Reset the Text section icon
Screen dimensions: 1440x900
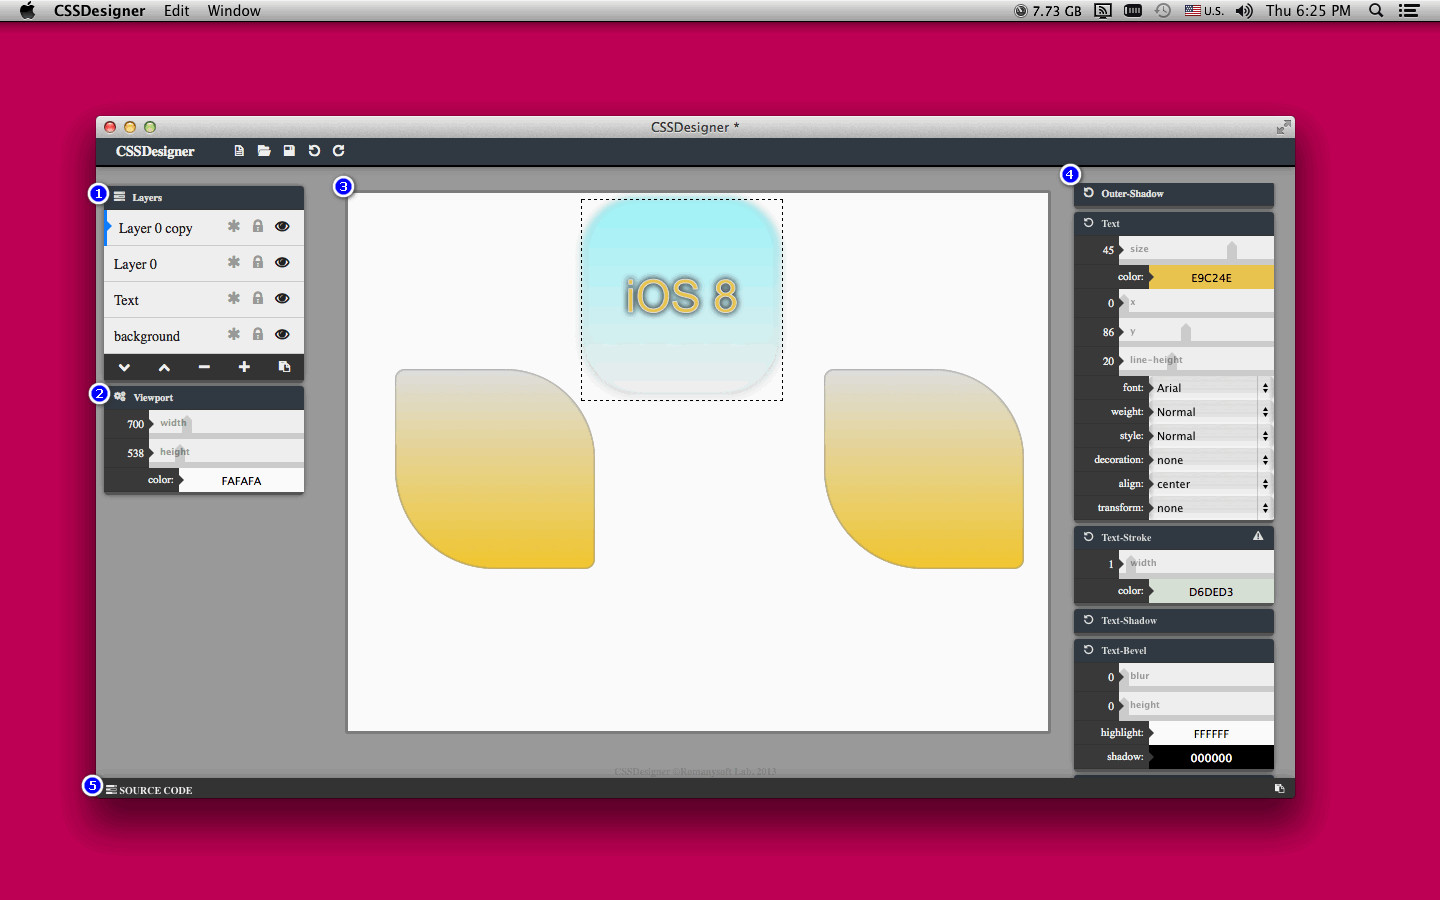[x=1089, y=223]
